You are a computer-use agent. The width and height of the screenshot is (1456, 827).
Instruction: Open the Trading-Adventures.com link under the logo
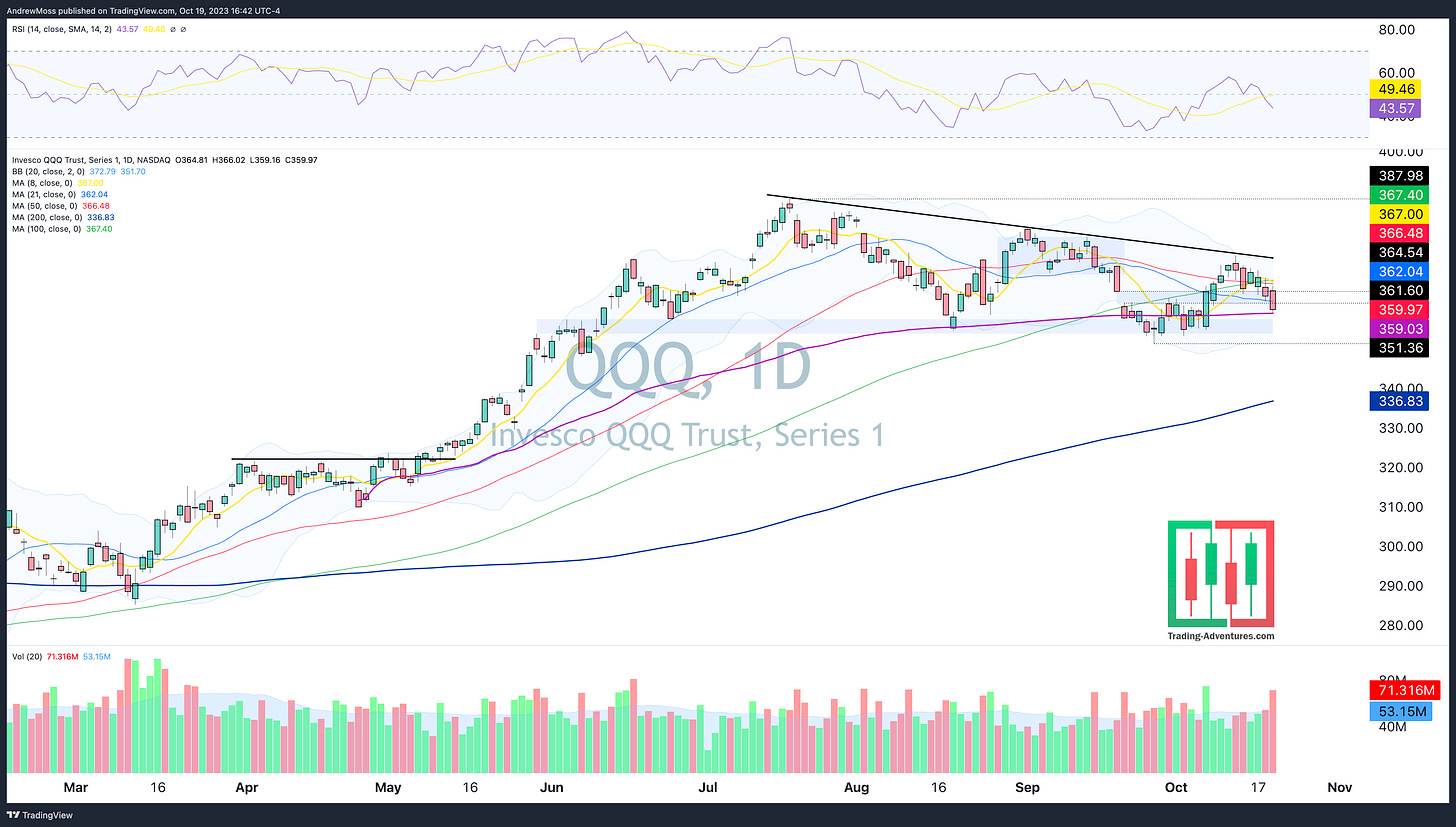(1221, 636)
